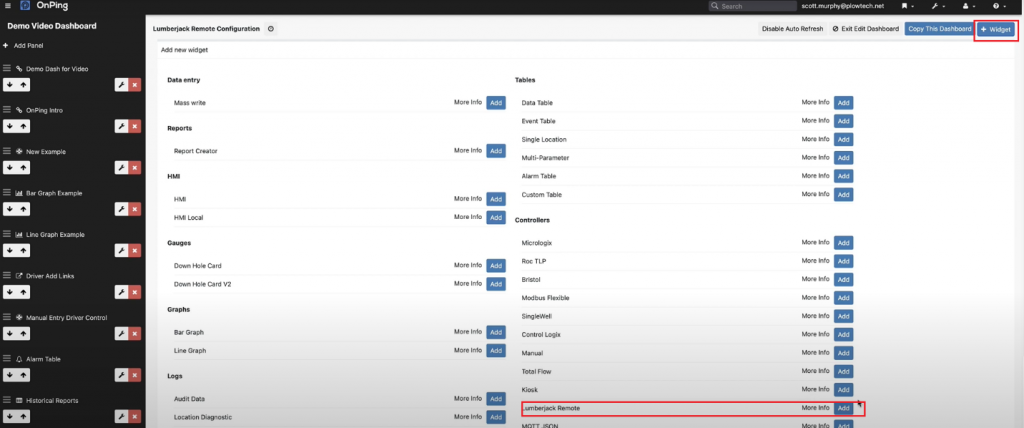This screenshot has width=1024, height=428.
Task: Open More Info for Roc TLP
Action: pos(815,261)
